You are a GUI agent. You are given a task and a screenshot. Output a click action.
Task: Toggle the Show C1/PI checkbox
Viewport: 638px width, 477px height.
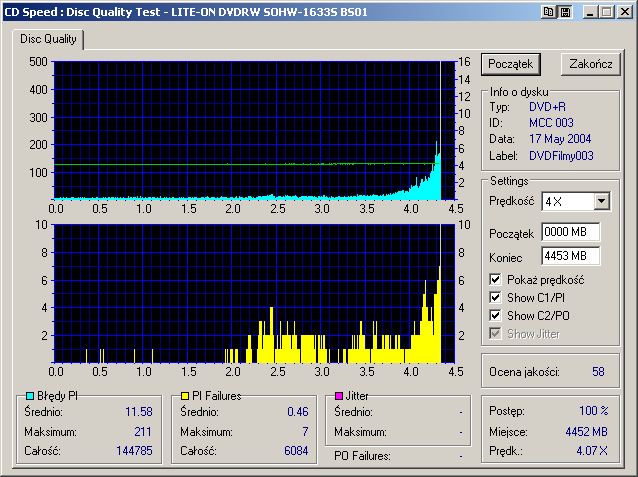495,298
